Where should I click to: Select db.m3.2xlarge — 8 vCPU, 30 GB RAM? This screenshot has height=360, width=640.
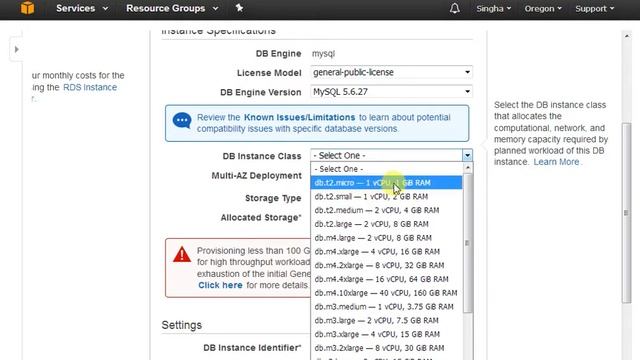coord(387,348)
